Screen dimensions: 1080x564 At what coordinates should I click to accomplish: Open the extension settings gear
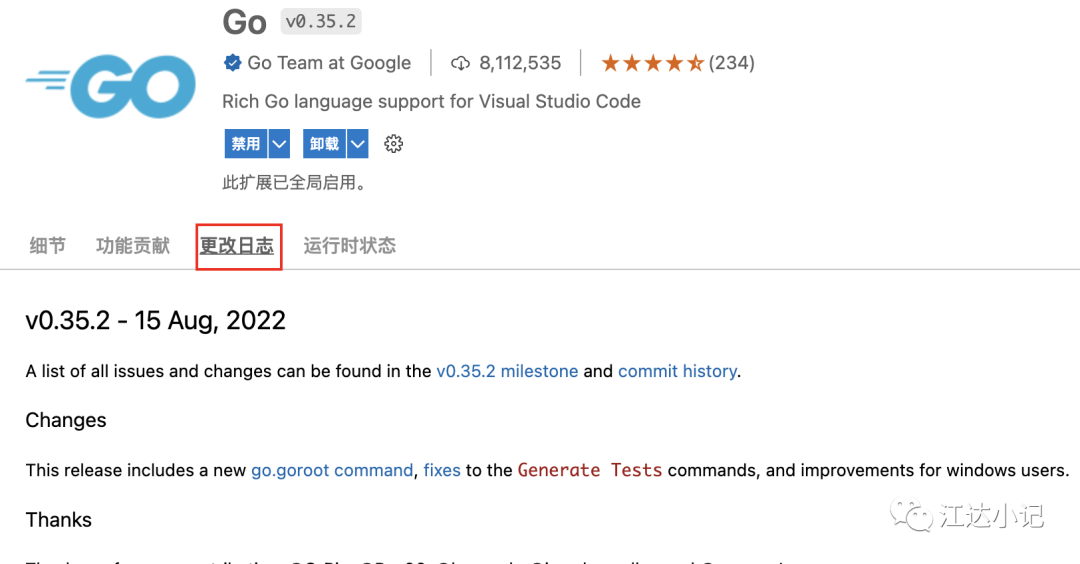pyautogui.click(x=393, y=144)
